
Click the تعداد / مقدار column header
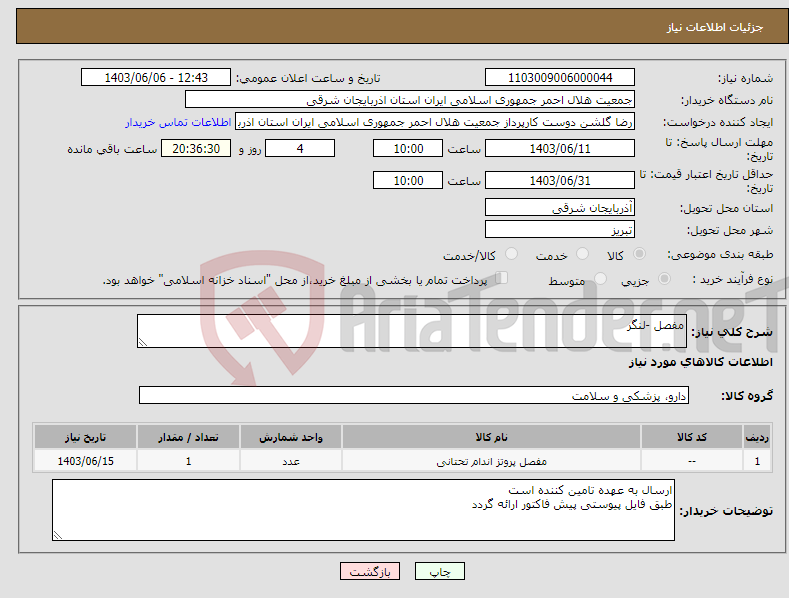tap(188, 437)
